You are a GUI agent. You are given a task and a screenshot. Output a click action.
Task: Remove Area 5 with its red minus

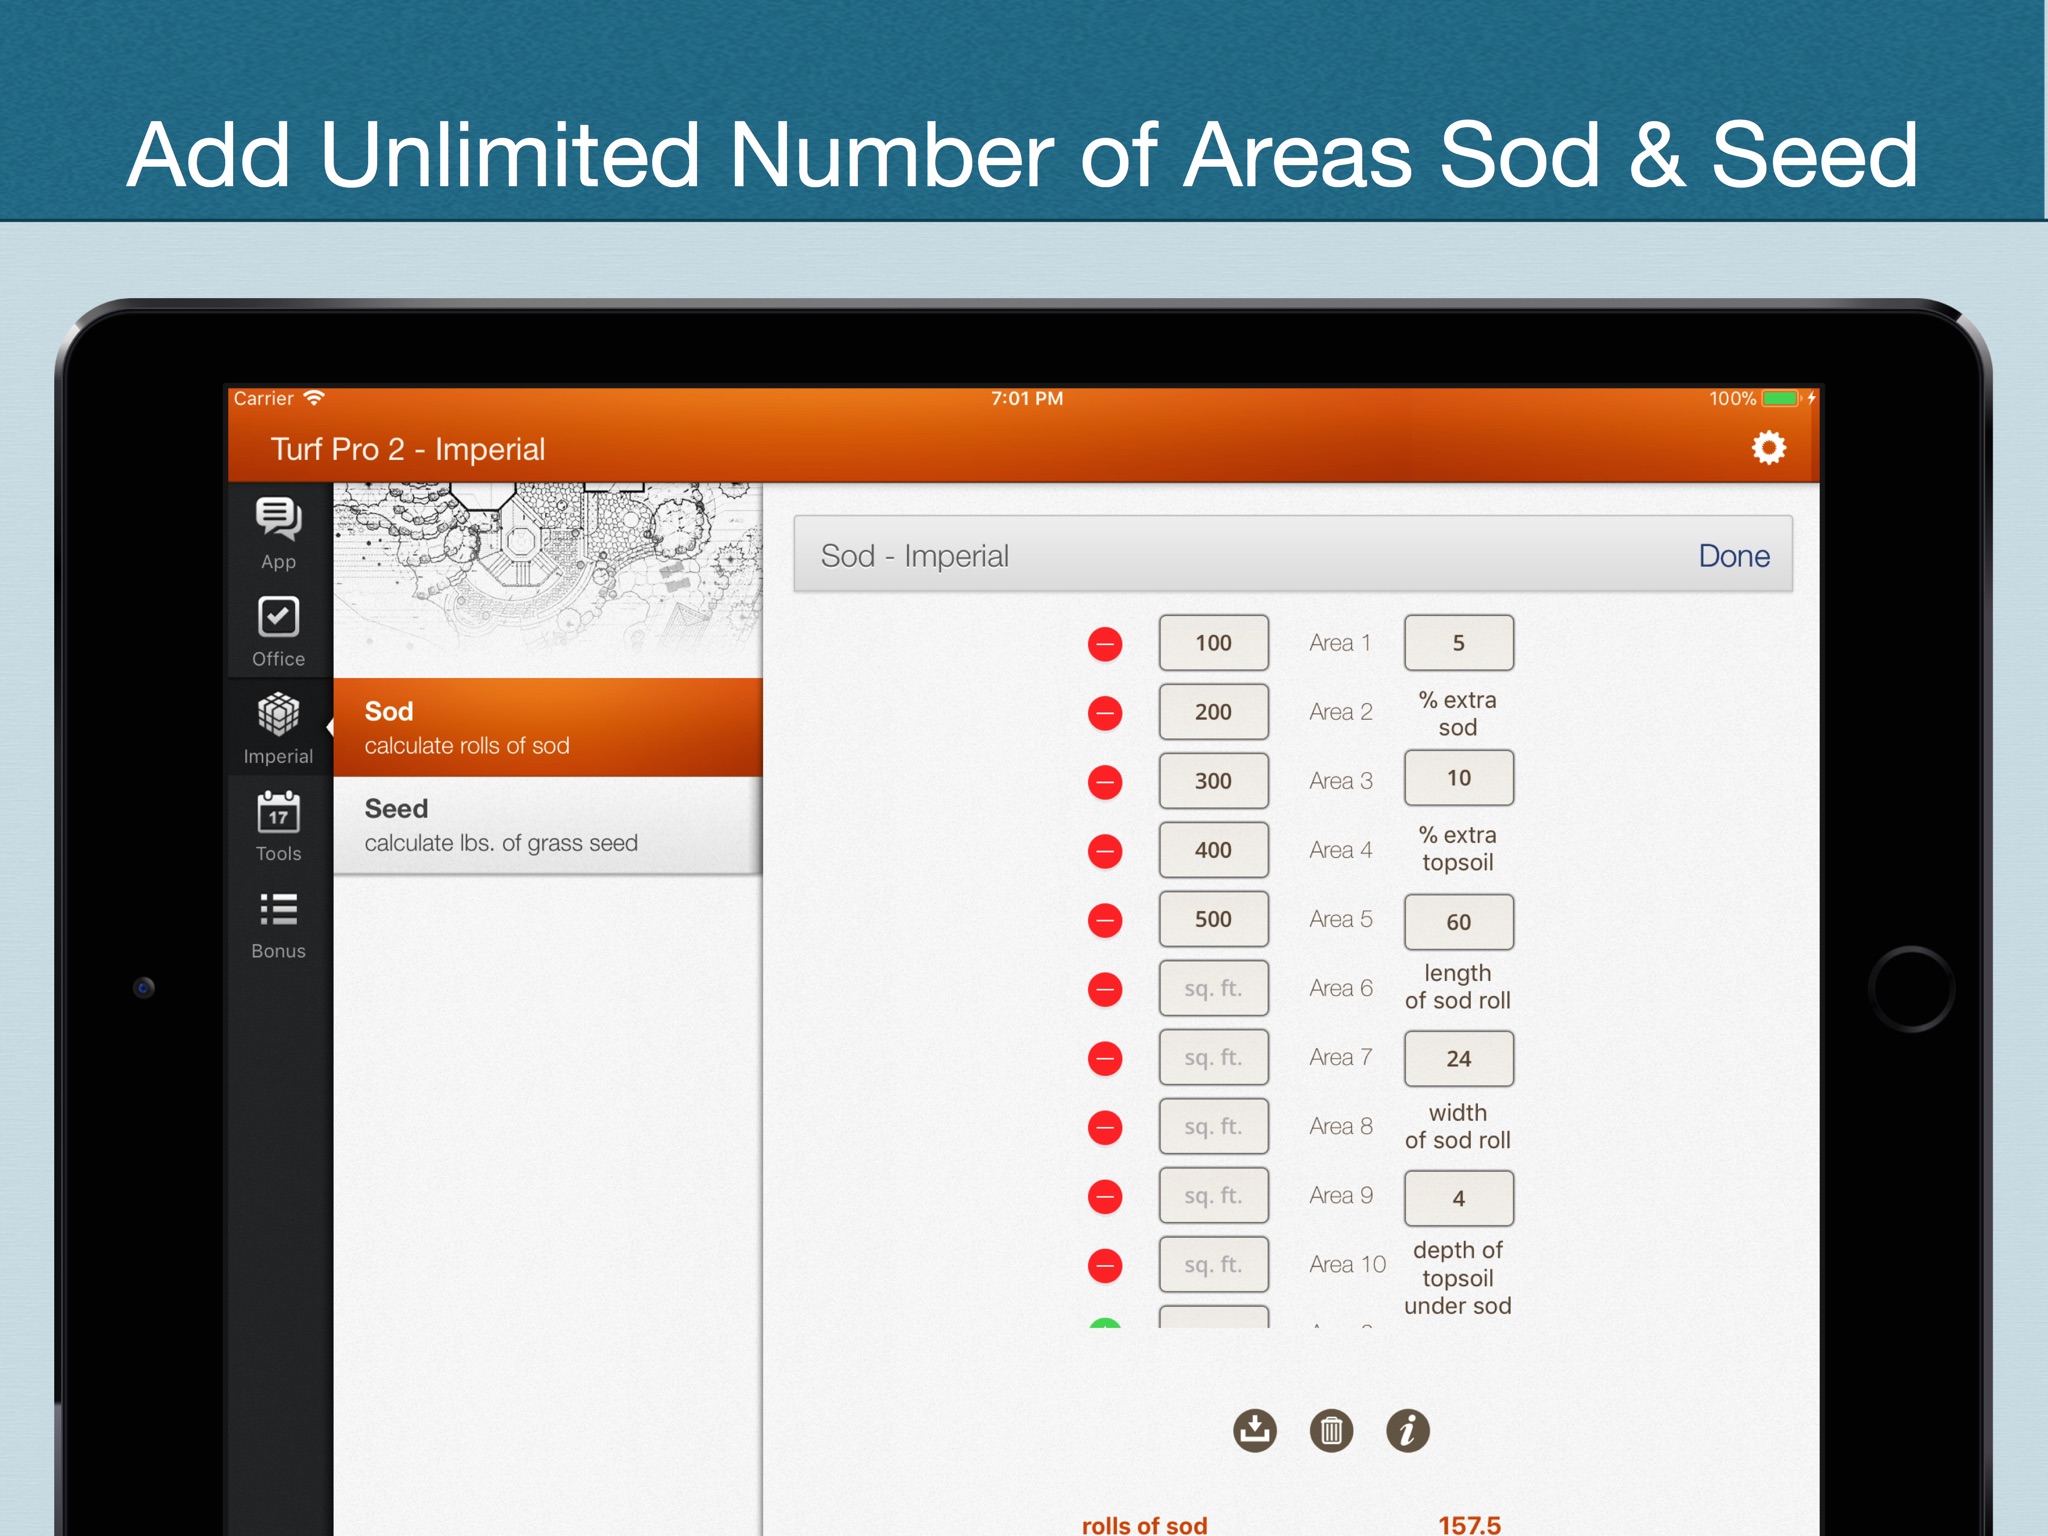tap(1105, 920)
